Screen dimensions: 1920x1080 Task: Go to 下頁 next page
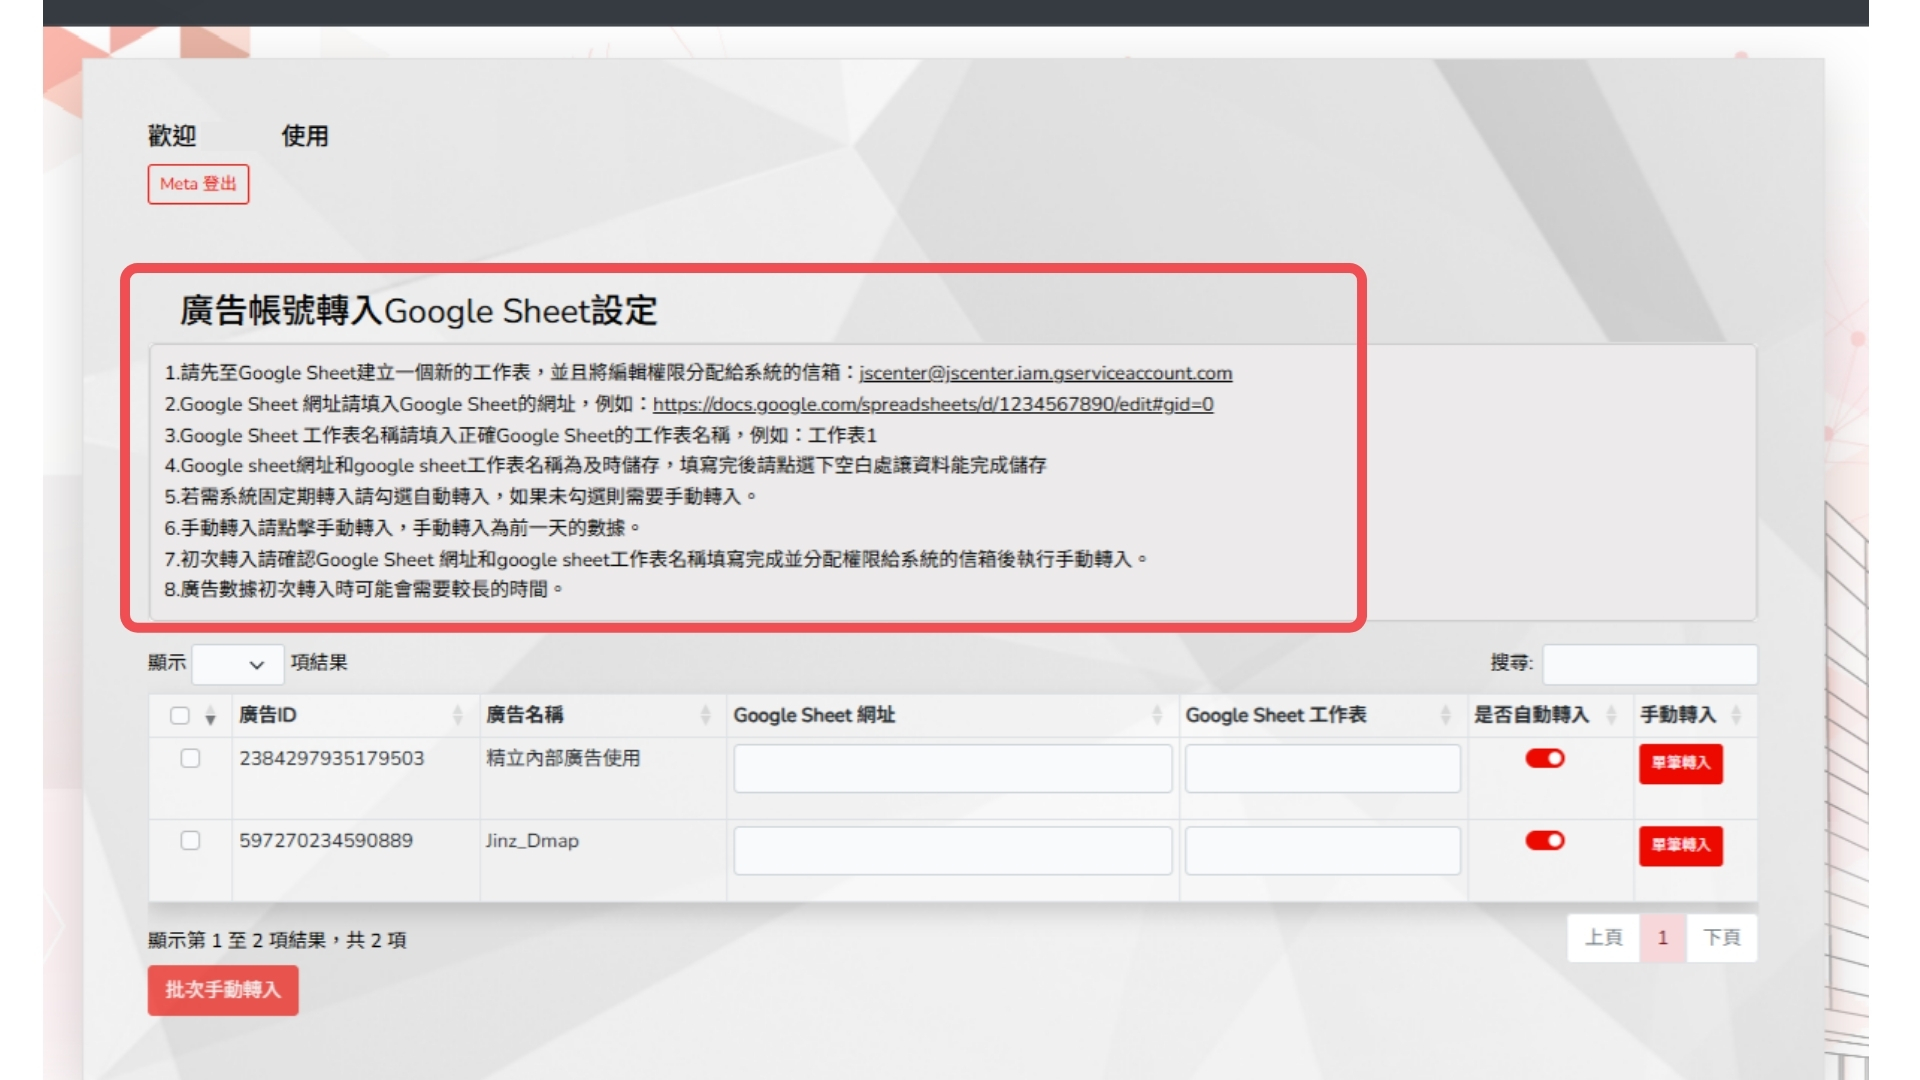pos(1721,937)
